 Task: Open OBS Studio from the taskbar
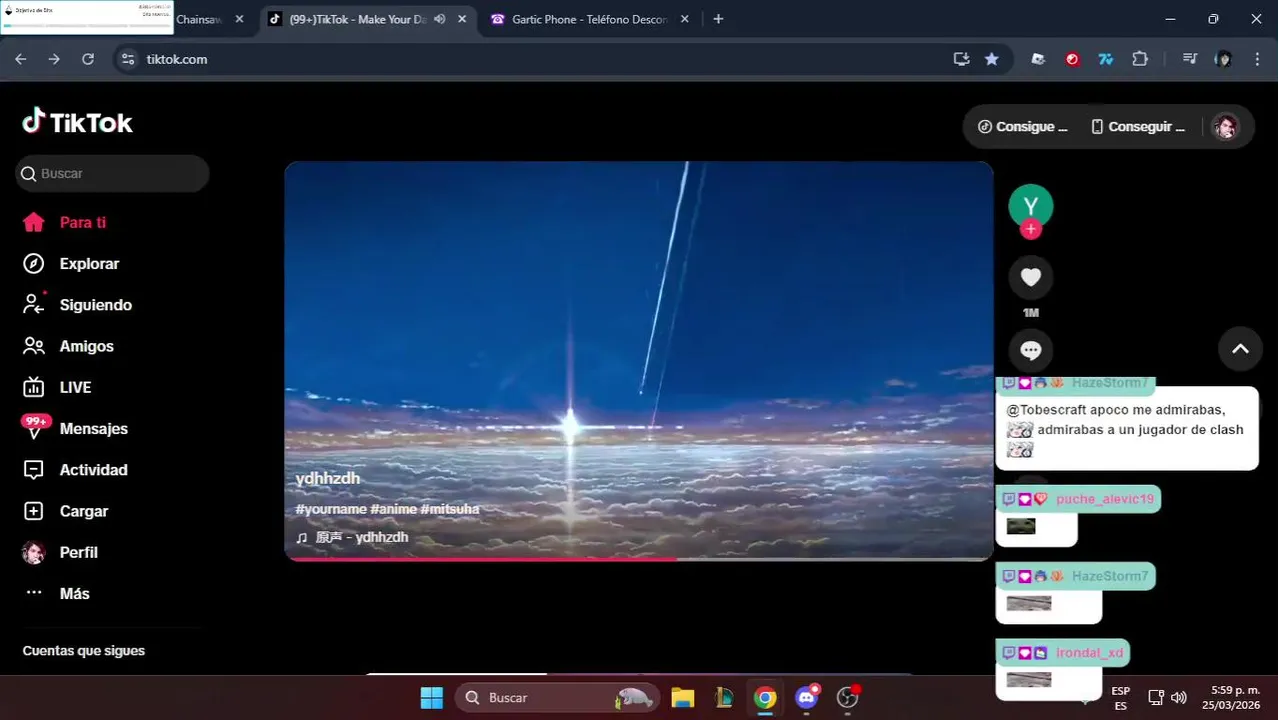point(848,698)
